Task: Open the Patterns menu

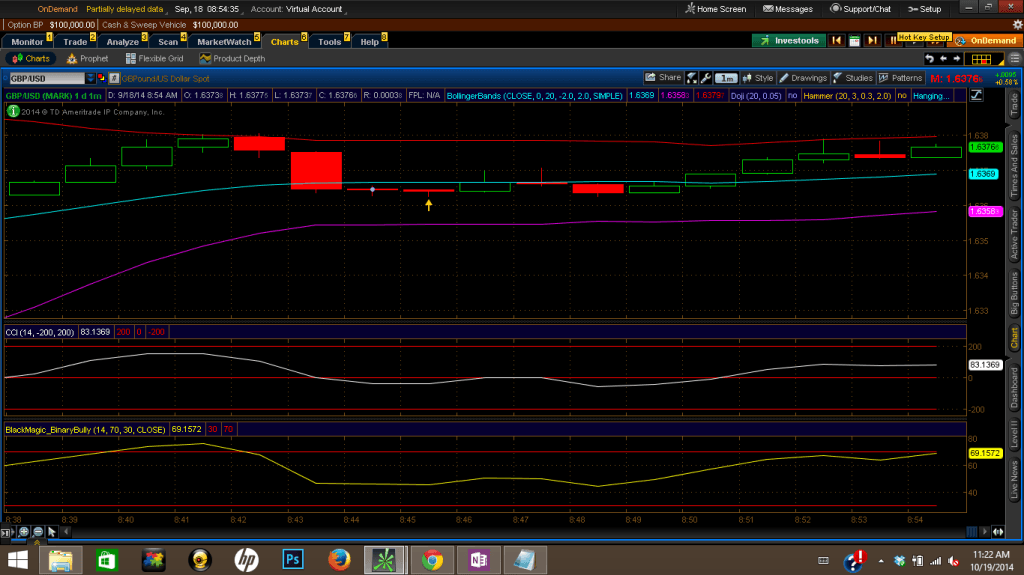Action: (x=901, y=78)
